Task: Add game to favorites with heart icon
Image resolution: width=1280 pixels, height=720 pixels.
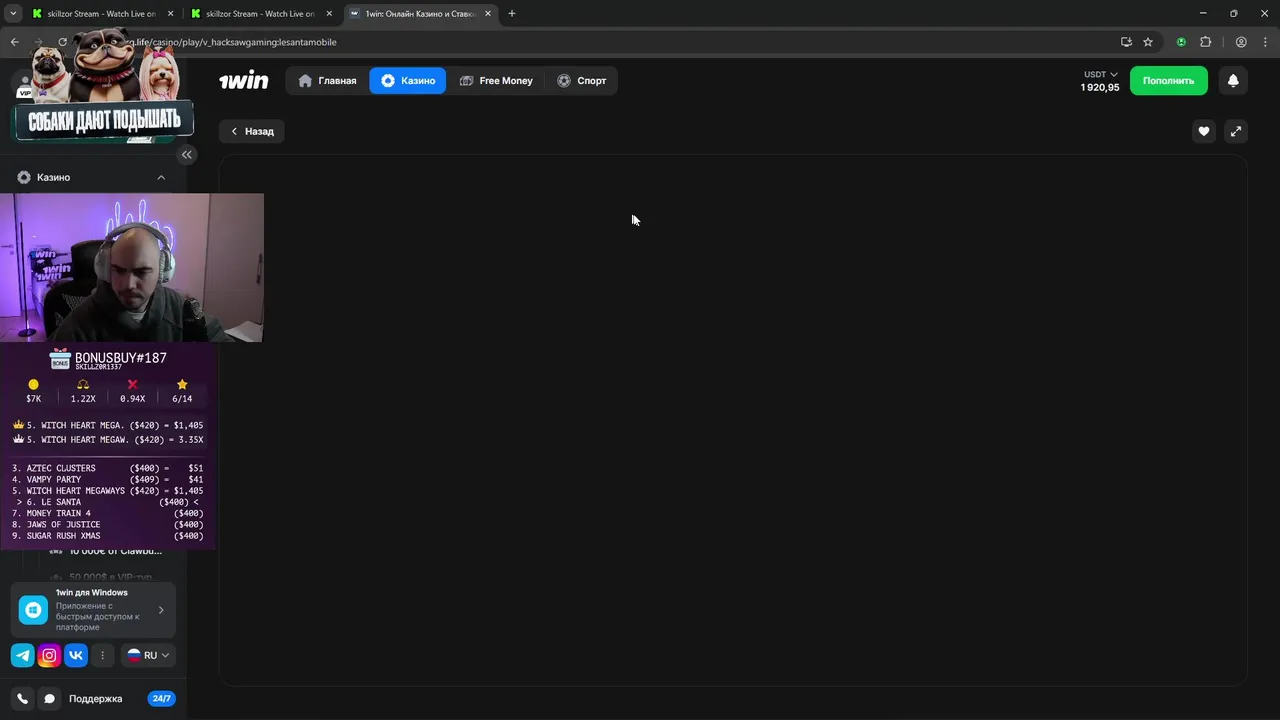Action: pyautogui.click(x=1204, y=131)
